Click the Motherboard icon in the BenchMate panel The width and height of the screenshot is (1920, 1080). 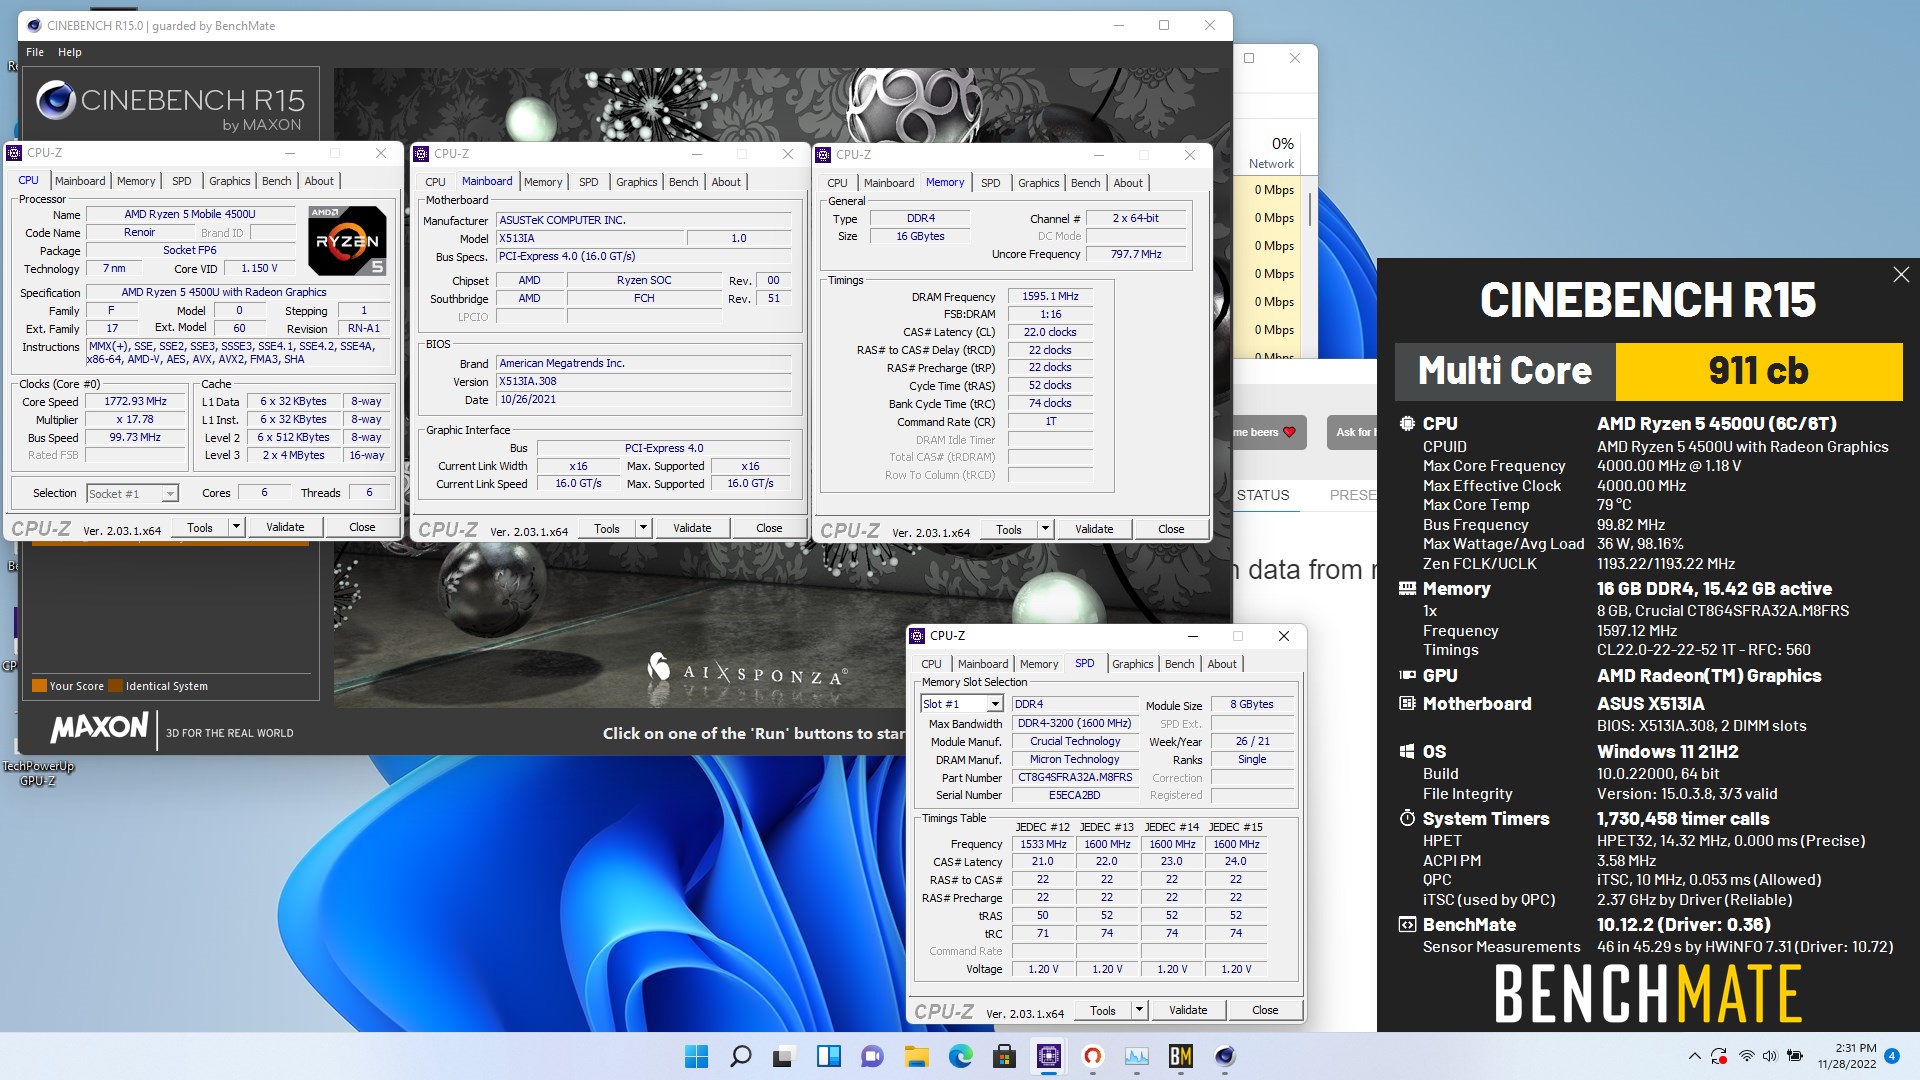click(1407, 704)
